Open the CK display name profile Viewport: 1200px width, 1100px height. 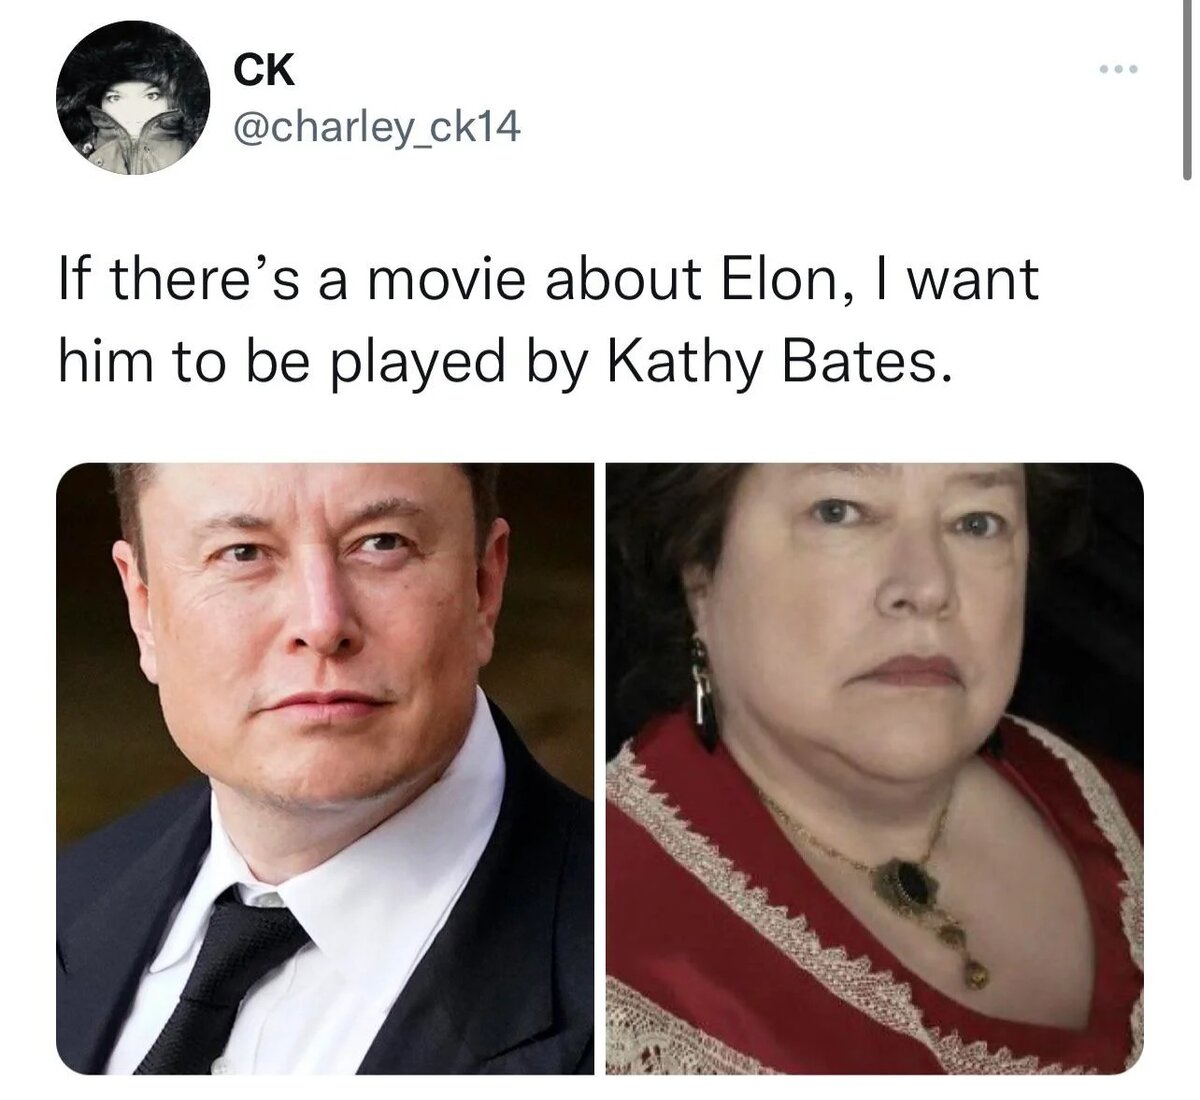click(x=263, y=69)
